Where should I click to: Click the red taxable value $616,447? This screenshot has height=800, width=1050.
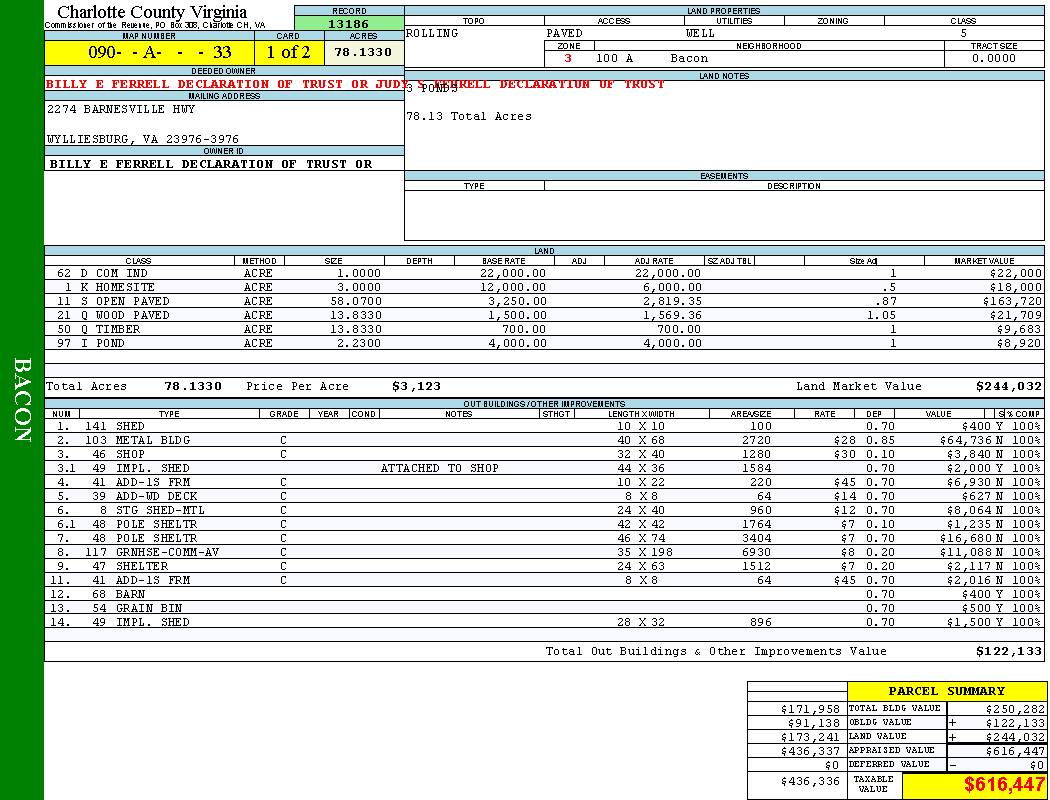click(x=1004, y=786)
